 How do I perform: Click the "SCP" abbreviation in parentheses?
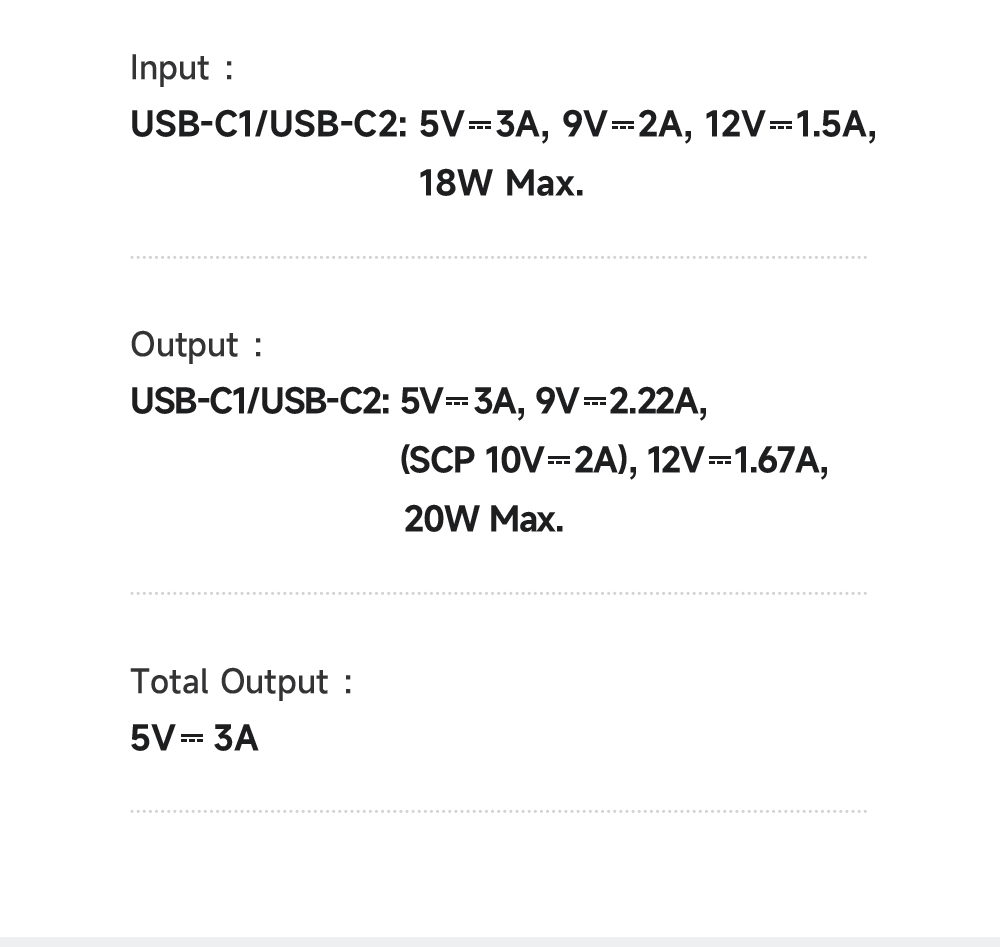tap(442, 461)
